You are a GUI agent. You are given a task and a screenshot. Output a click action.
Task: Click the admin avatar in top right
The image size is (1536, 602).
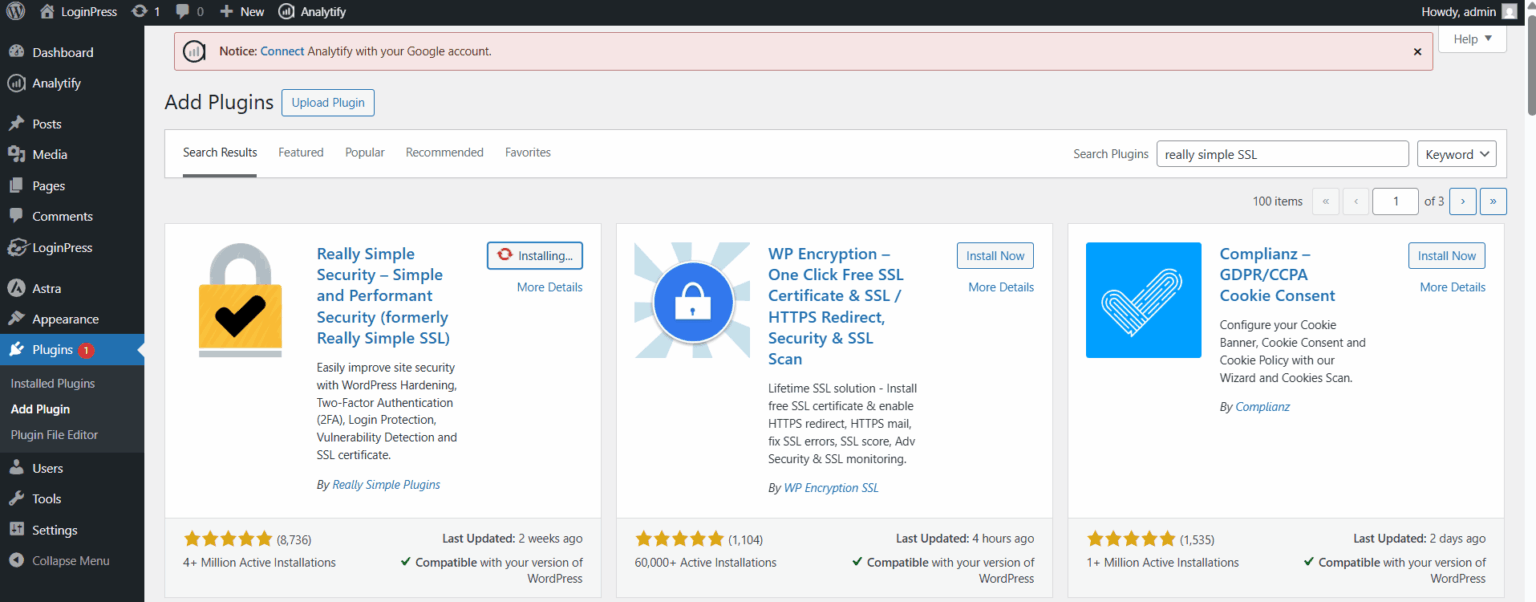(x=1509, y=12)
